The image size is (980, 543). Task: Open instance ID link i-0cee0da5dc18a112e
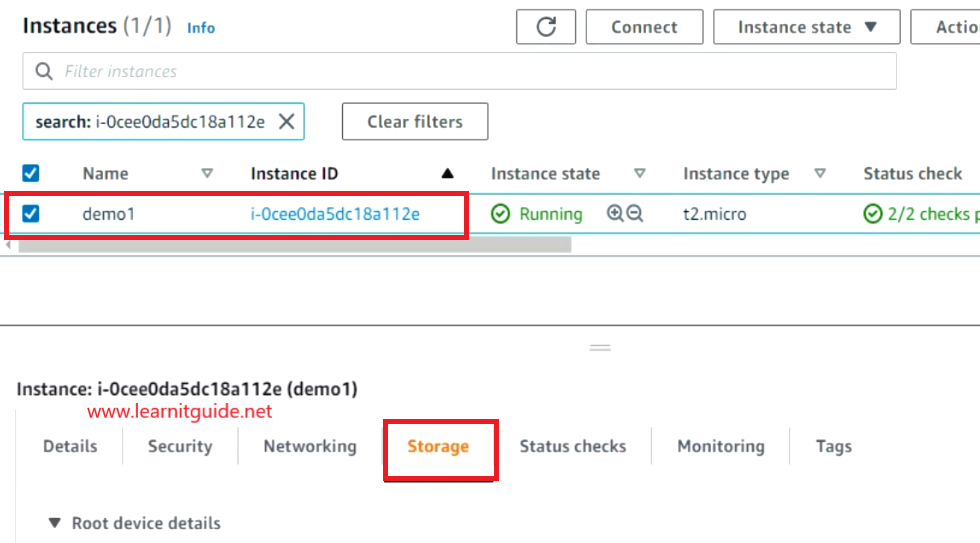coord(335,214)
